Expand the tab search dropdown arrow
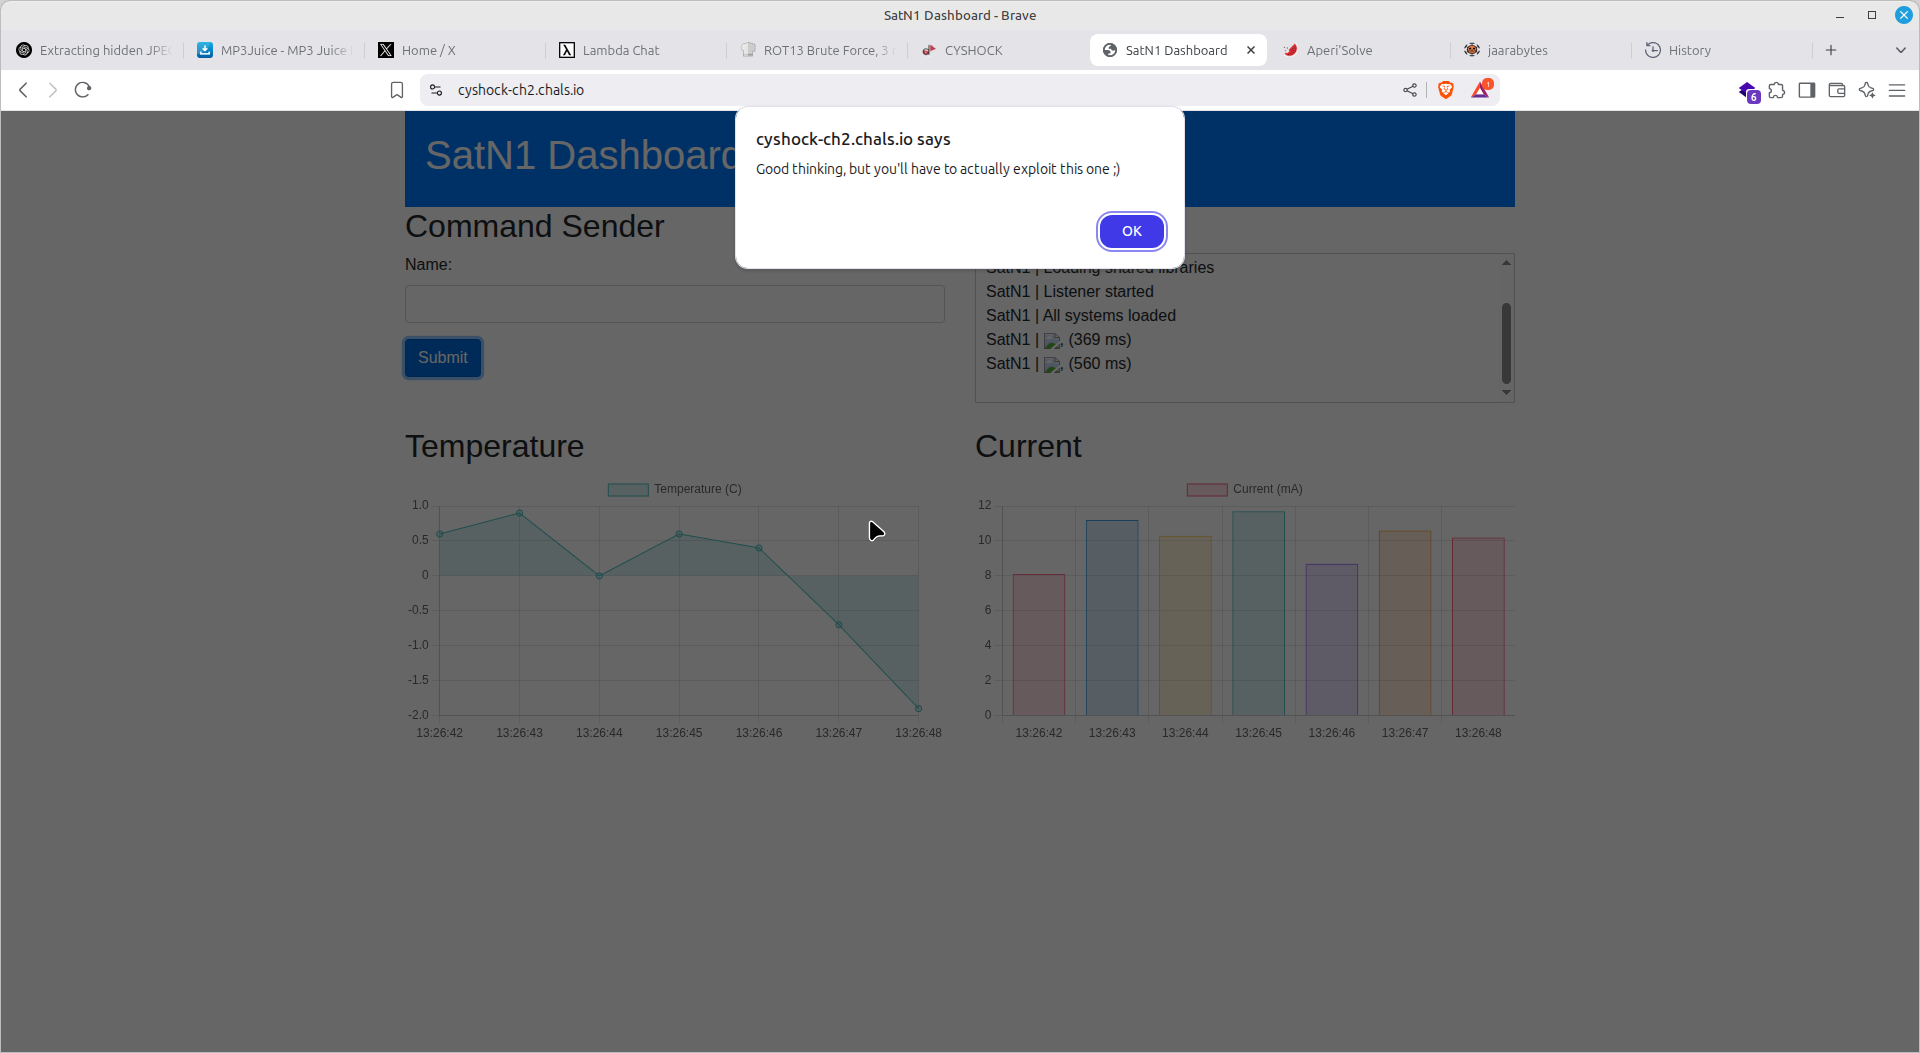 tap(1900, 50)
